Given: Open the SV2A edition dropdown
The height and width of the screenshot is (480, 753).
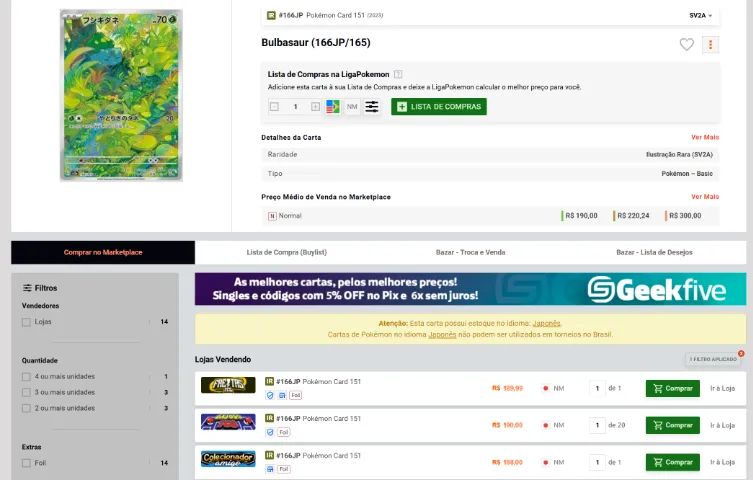Looking at the screenshot, I should coord(701,15).
